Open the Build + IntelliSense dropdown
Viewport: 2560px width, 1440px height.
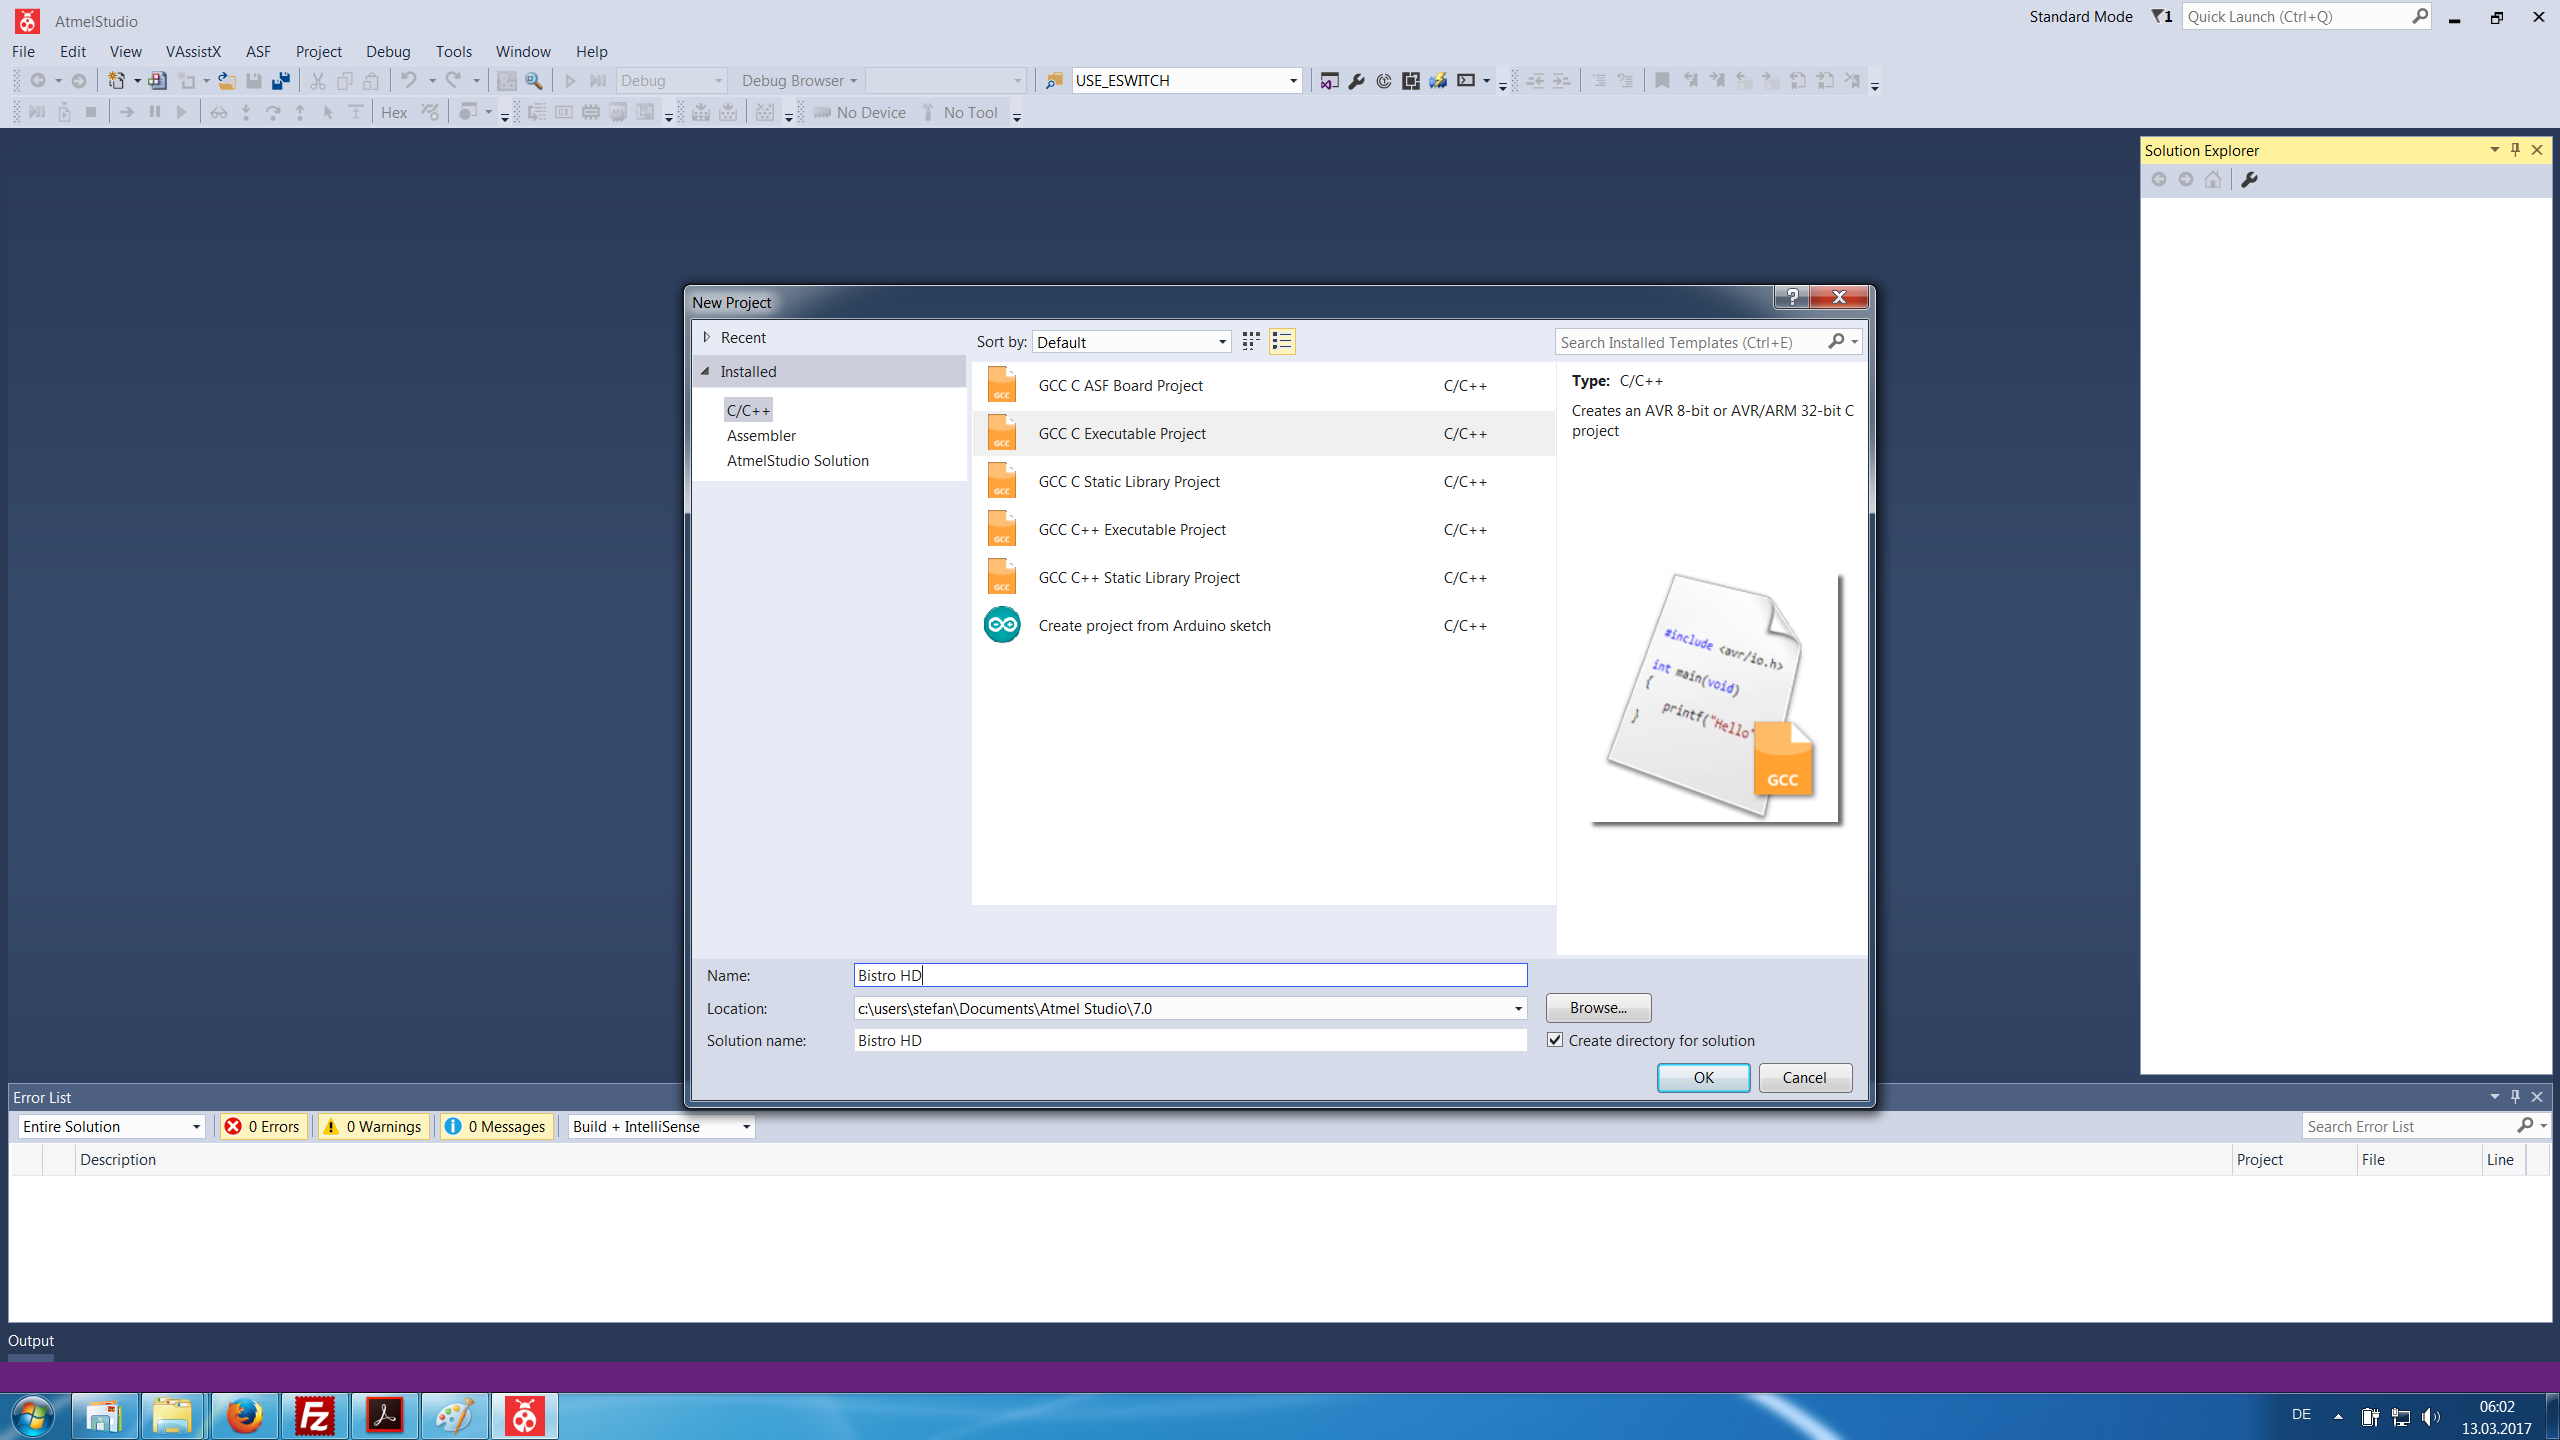(661, 1126)
